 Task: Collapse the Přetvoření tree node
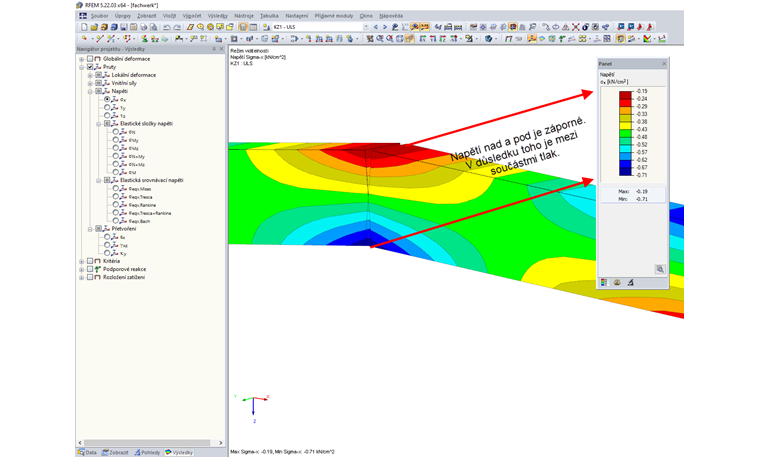(x=90, y=229)
